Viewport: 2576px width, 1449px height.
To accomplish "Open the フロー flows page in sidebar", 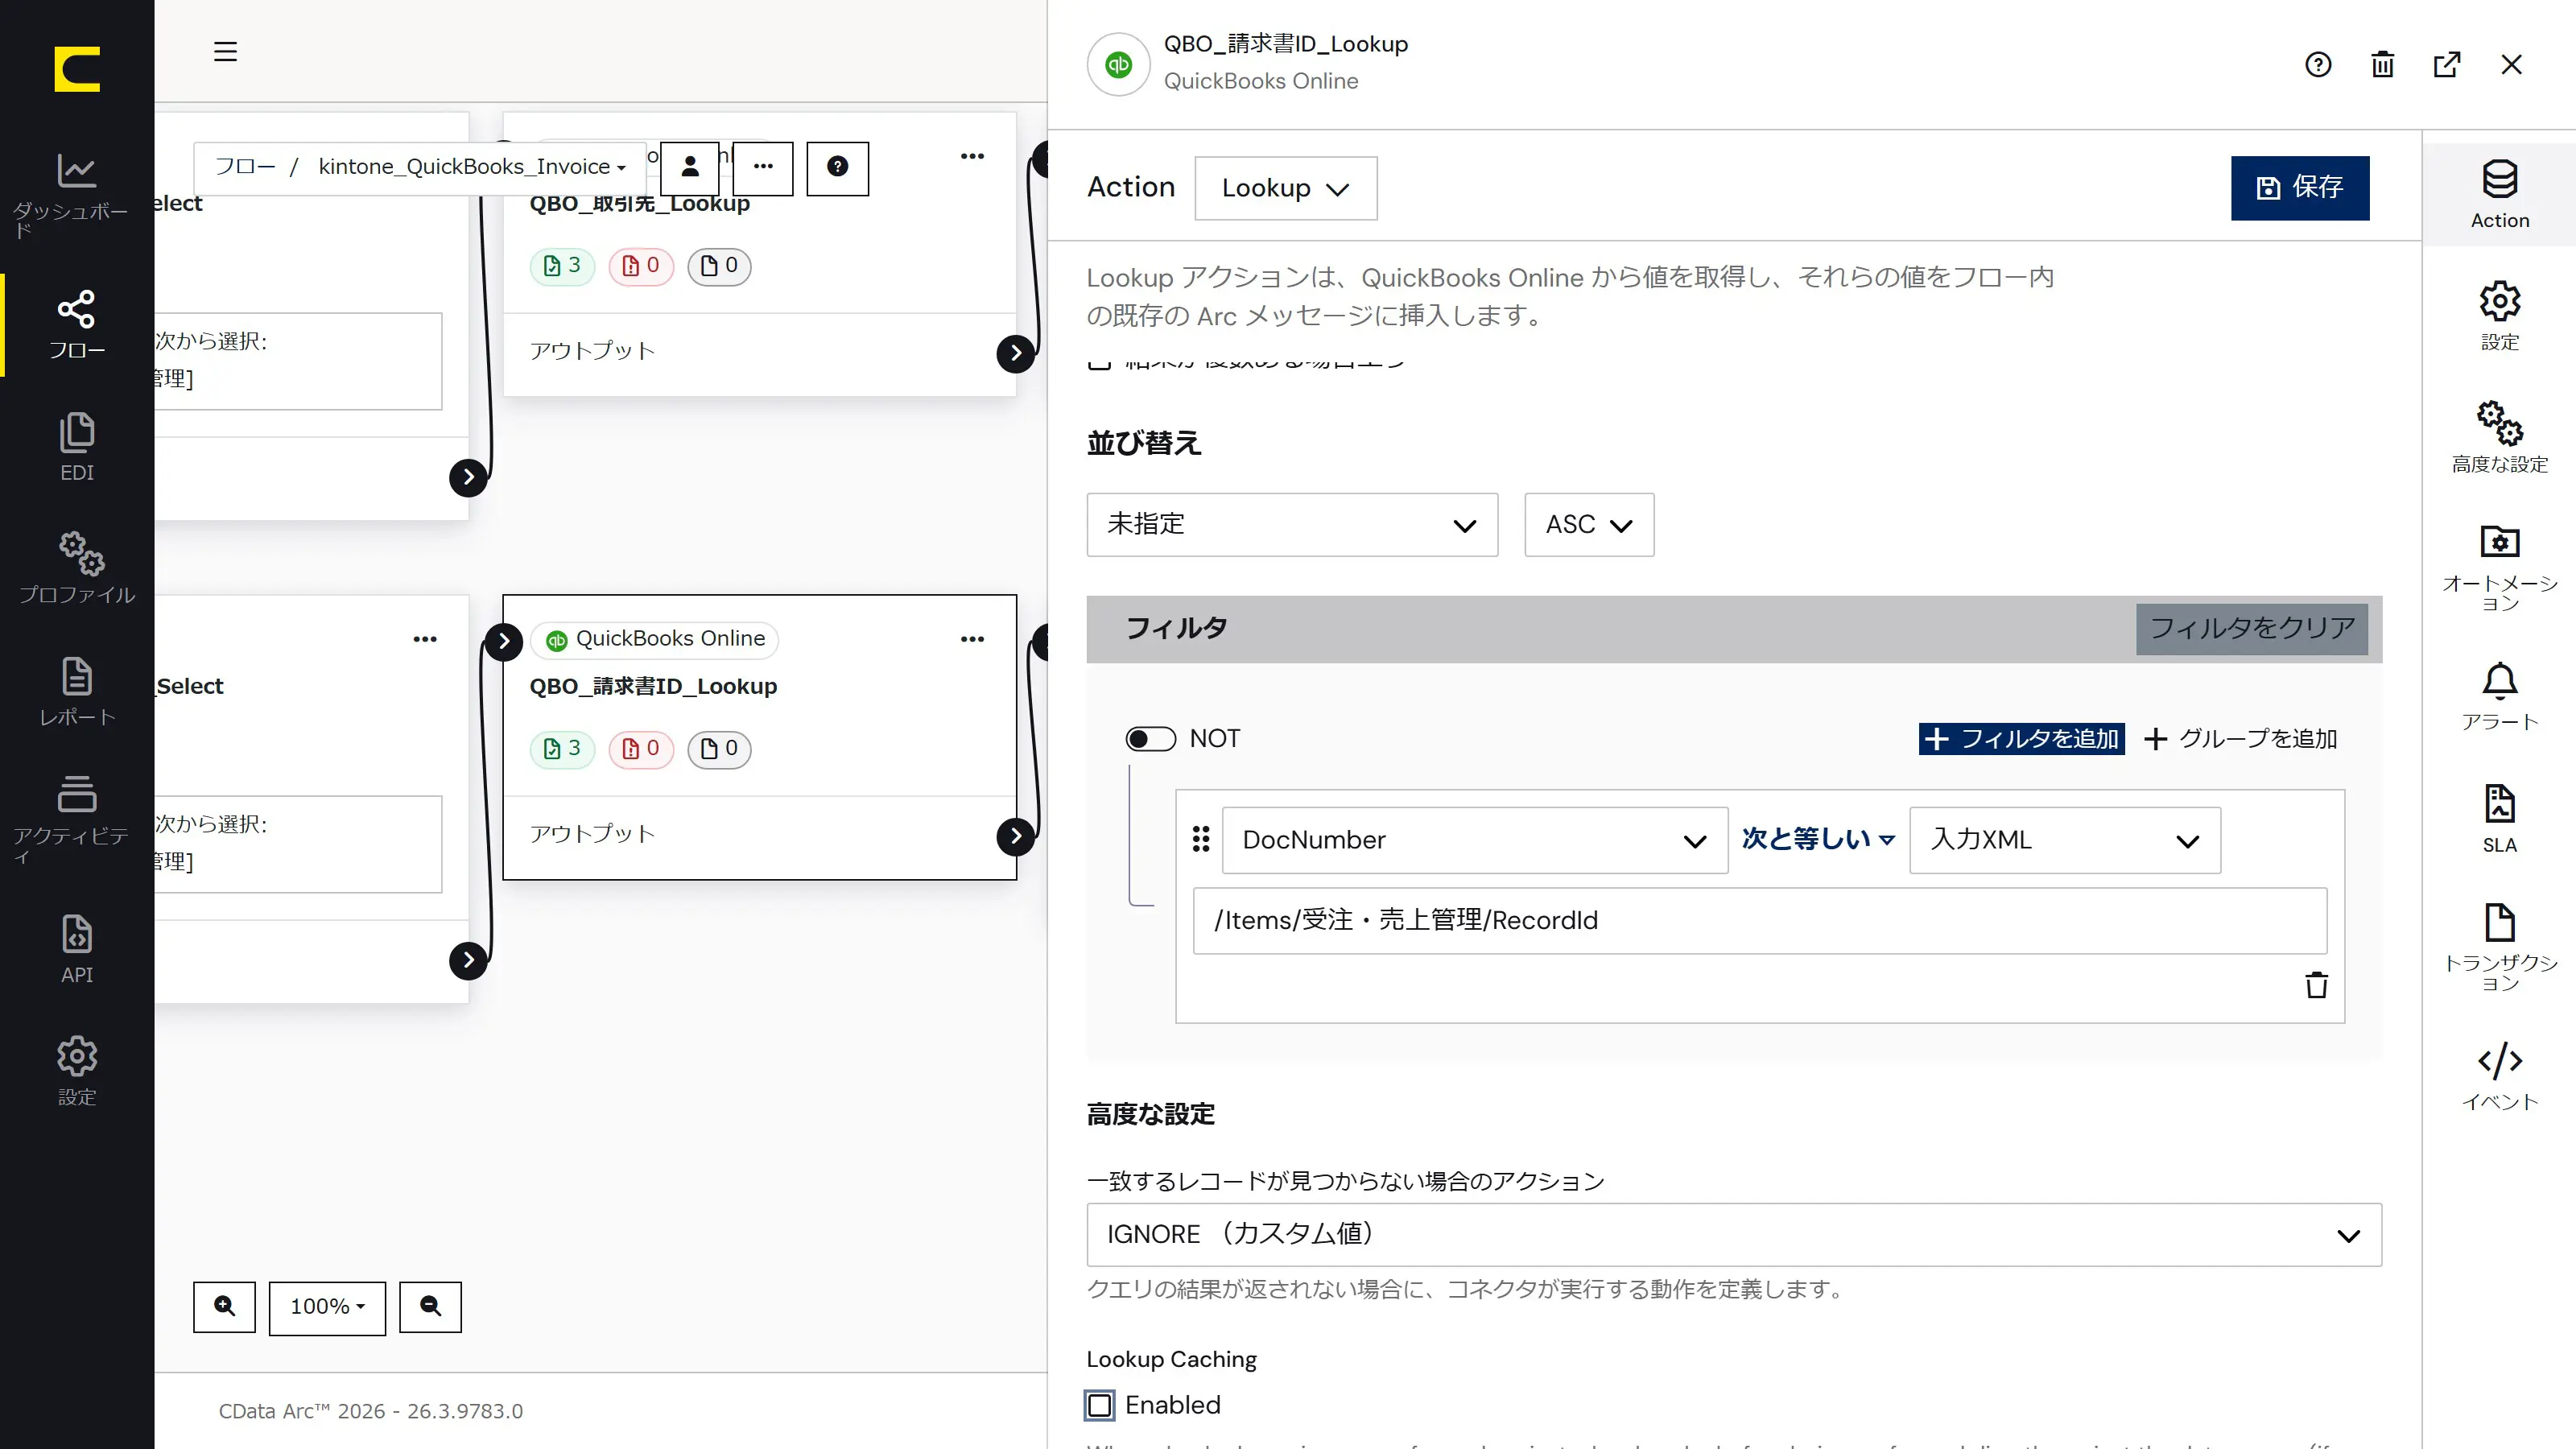I will point(77,324).
